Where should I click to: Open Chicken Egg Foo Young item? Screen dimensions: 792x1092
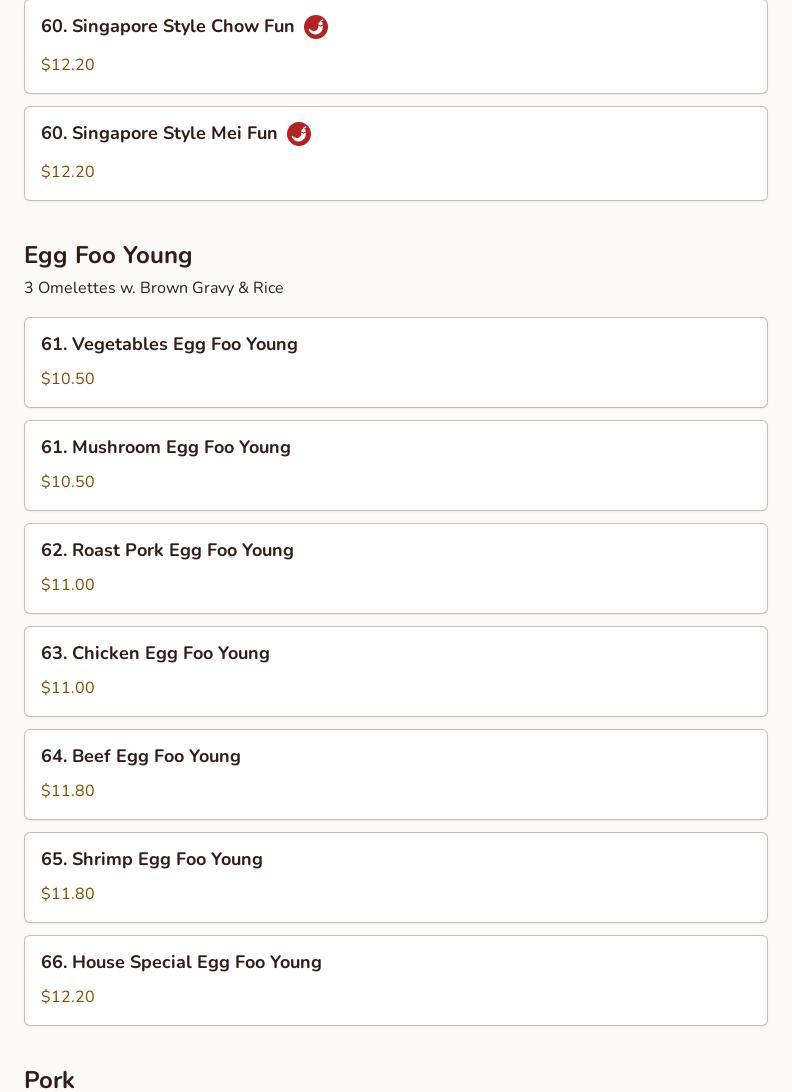coord(156,654)
